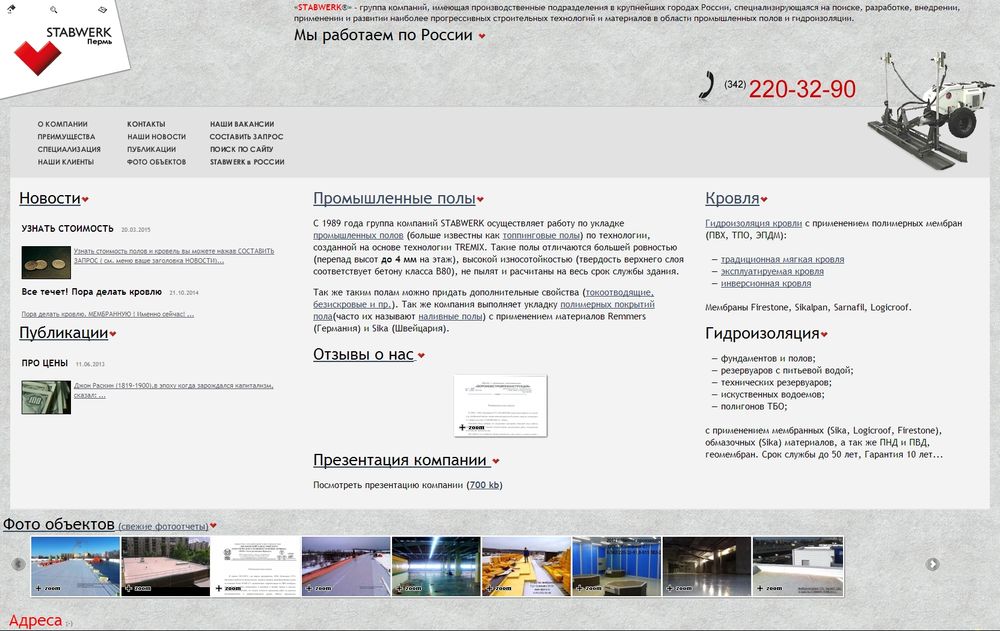The image size is (1000, 631).
Task: Follow the Гидроизоляция кровли link
Action: [x=753, y=223]
